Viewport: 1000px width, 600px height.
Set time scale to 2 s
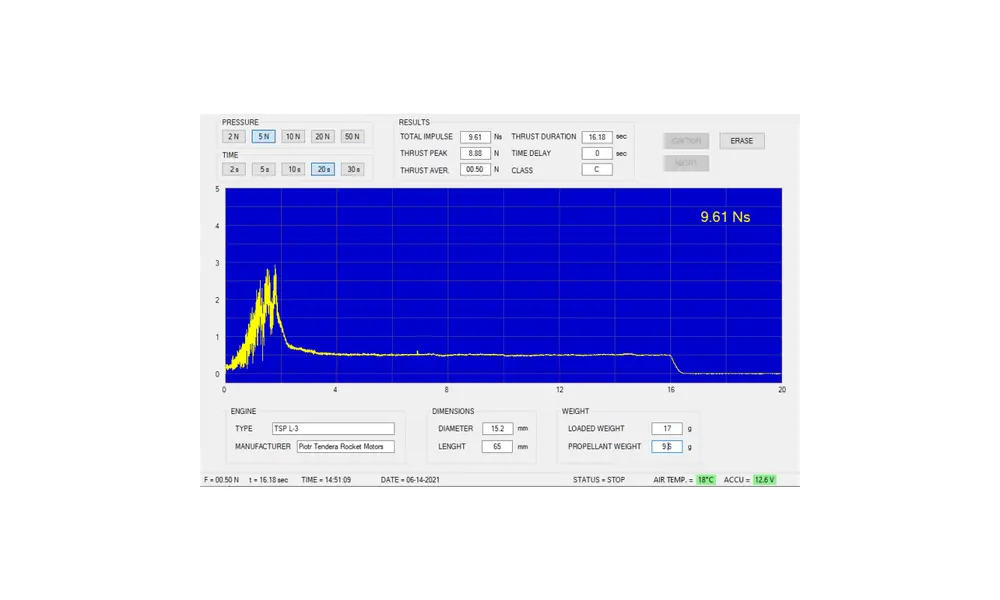click(x=233, y=170)
